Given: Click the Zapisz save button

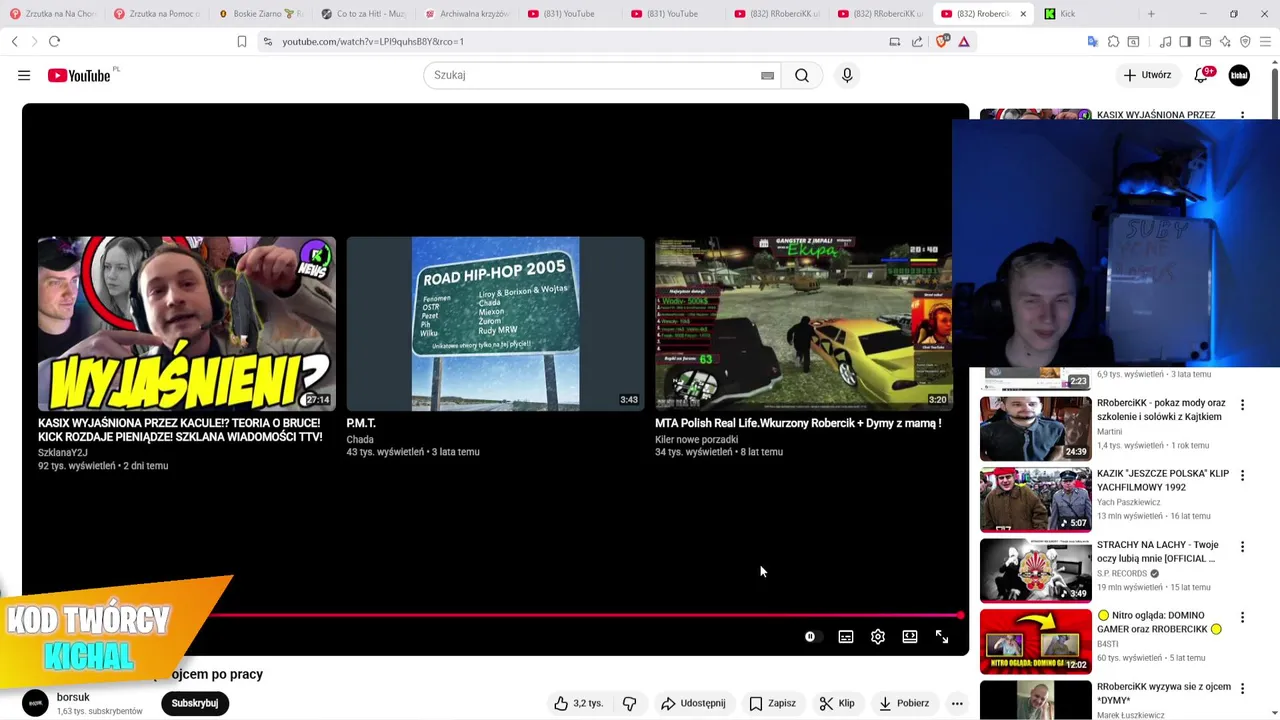Looking at the screenshot, I should pos(773,703).
